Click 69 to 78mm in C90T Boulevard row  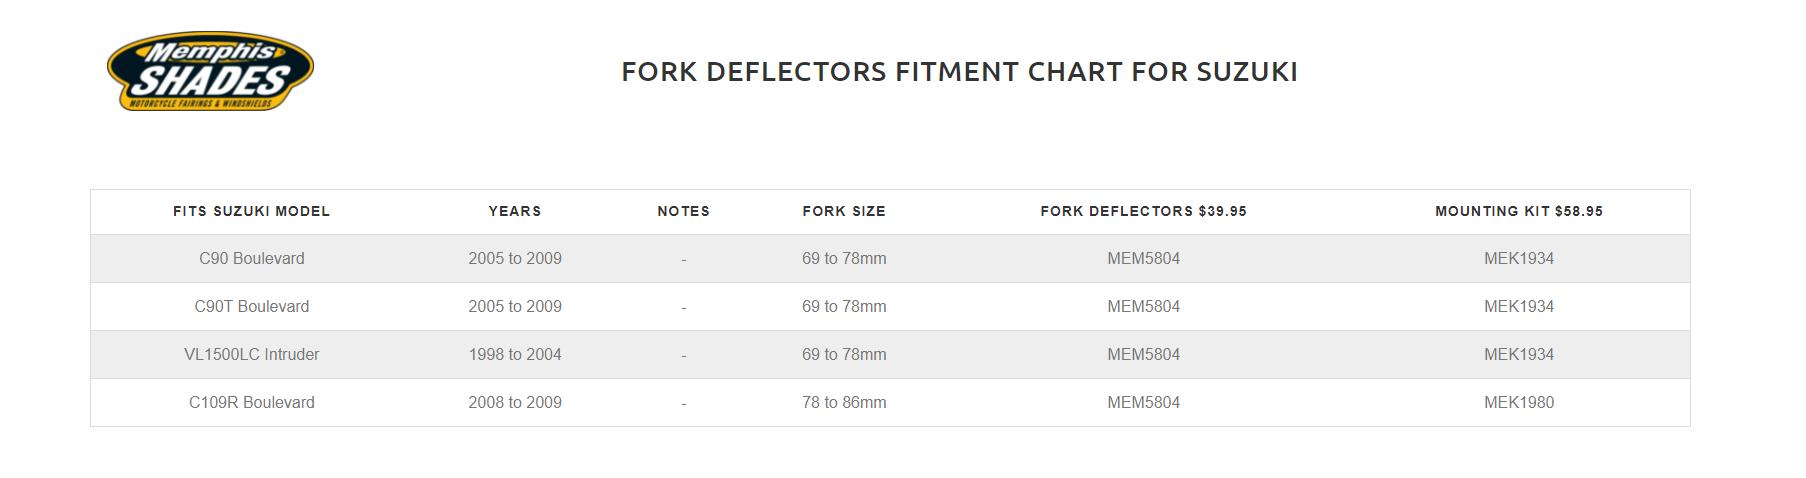[844, 307]
